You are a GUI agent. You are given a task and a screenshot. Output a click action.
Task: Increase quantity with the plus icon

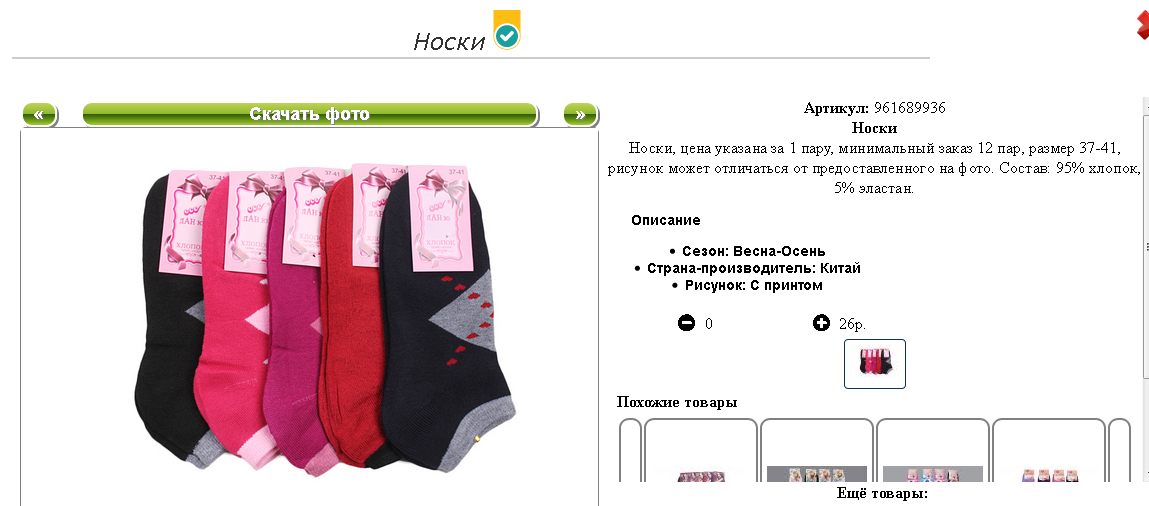[x=821, y=323]
